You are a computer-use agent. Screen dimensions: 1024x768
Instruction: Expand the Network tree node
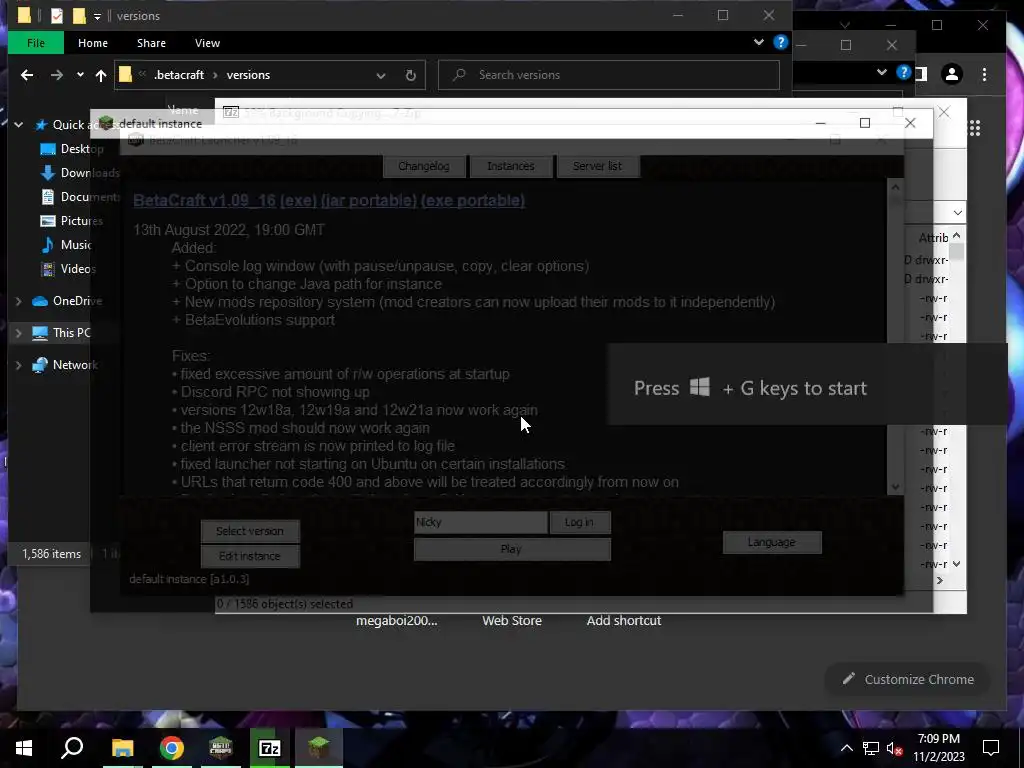coord(18,365)
